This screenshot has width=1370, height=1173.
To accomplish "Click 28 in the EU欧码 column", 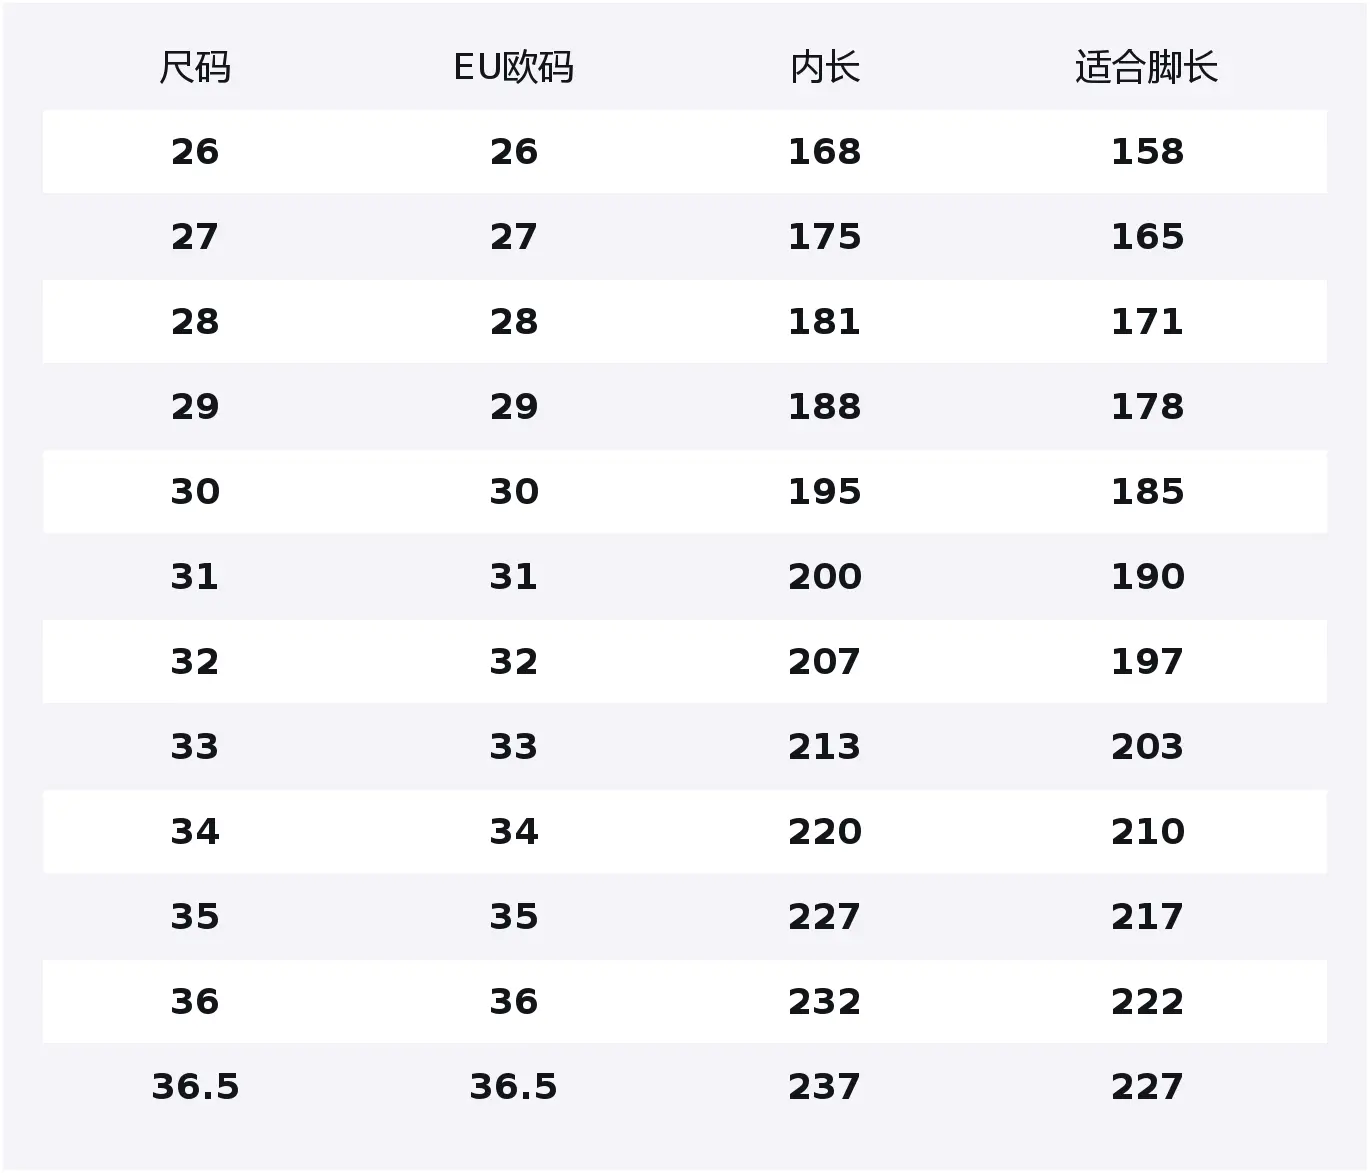I will pos(513,322).
